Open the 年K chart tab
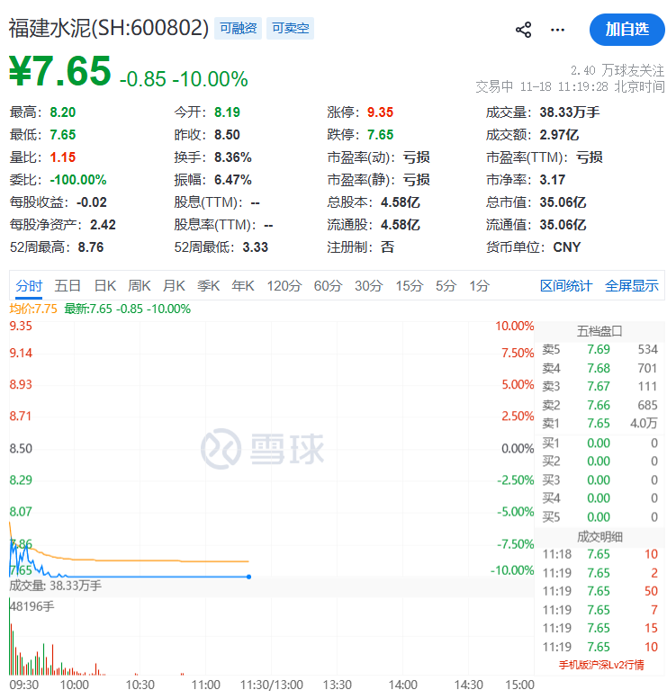The image size is (667, 699). (243, 286)
